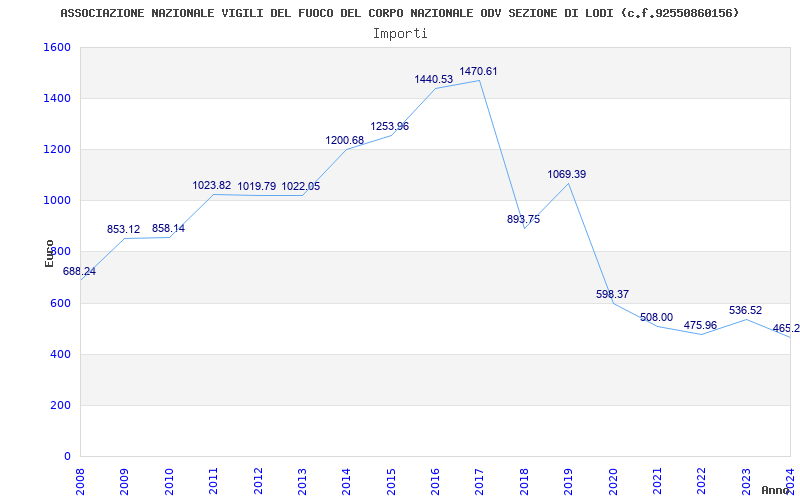This screenshot has height=500, width=800.
Task: Select the 1069.39 data label
Action: tap(567, 174)
